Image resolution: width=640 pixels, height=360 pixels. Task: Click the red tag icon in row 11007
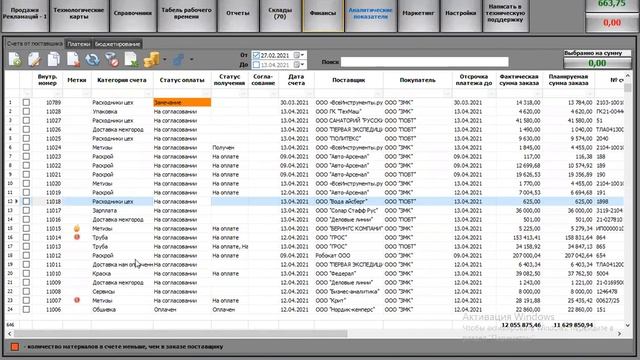click(x=77, y=300)
